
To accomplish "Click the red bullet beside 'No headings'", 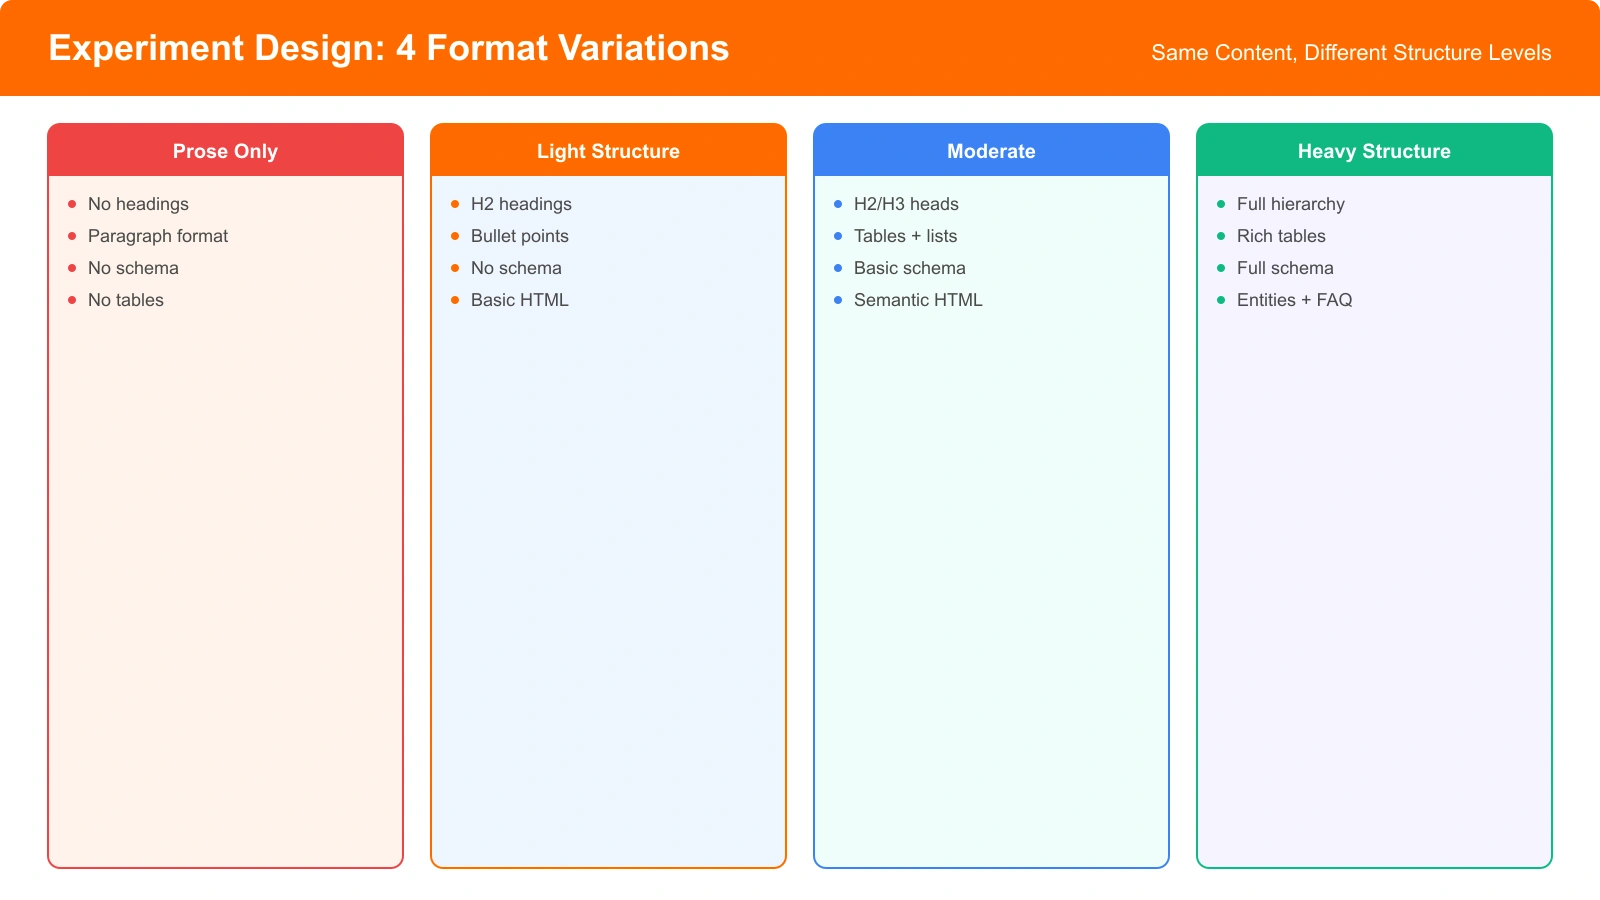I will tap(72, 204).
